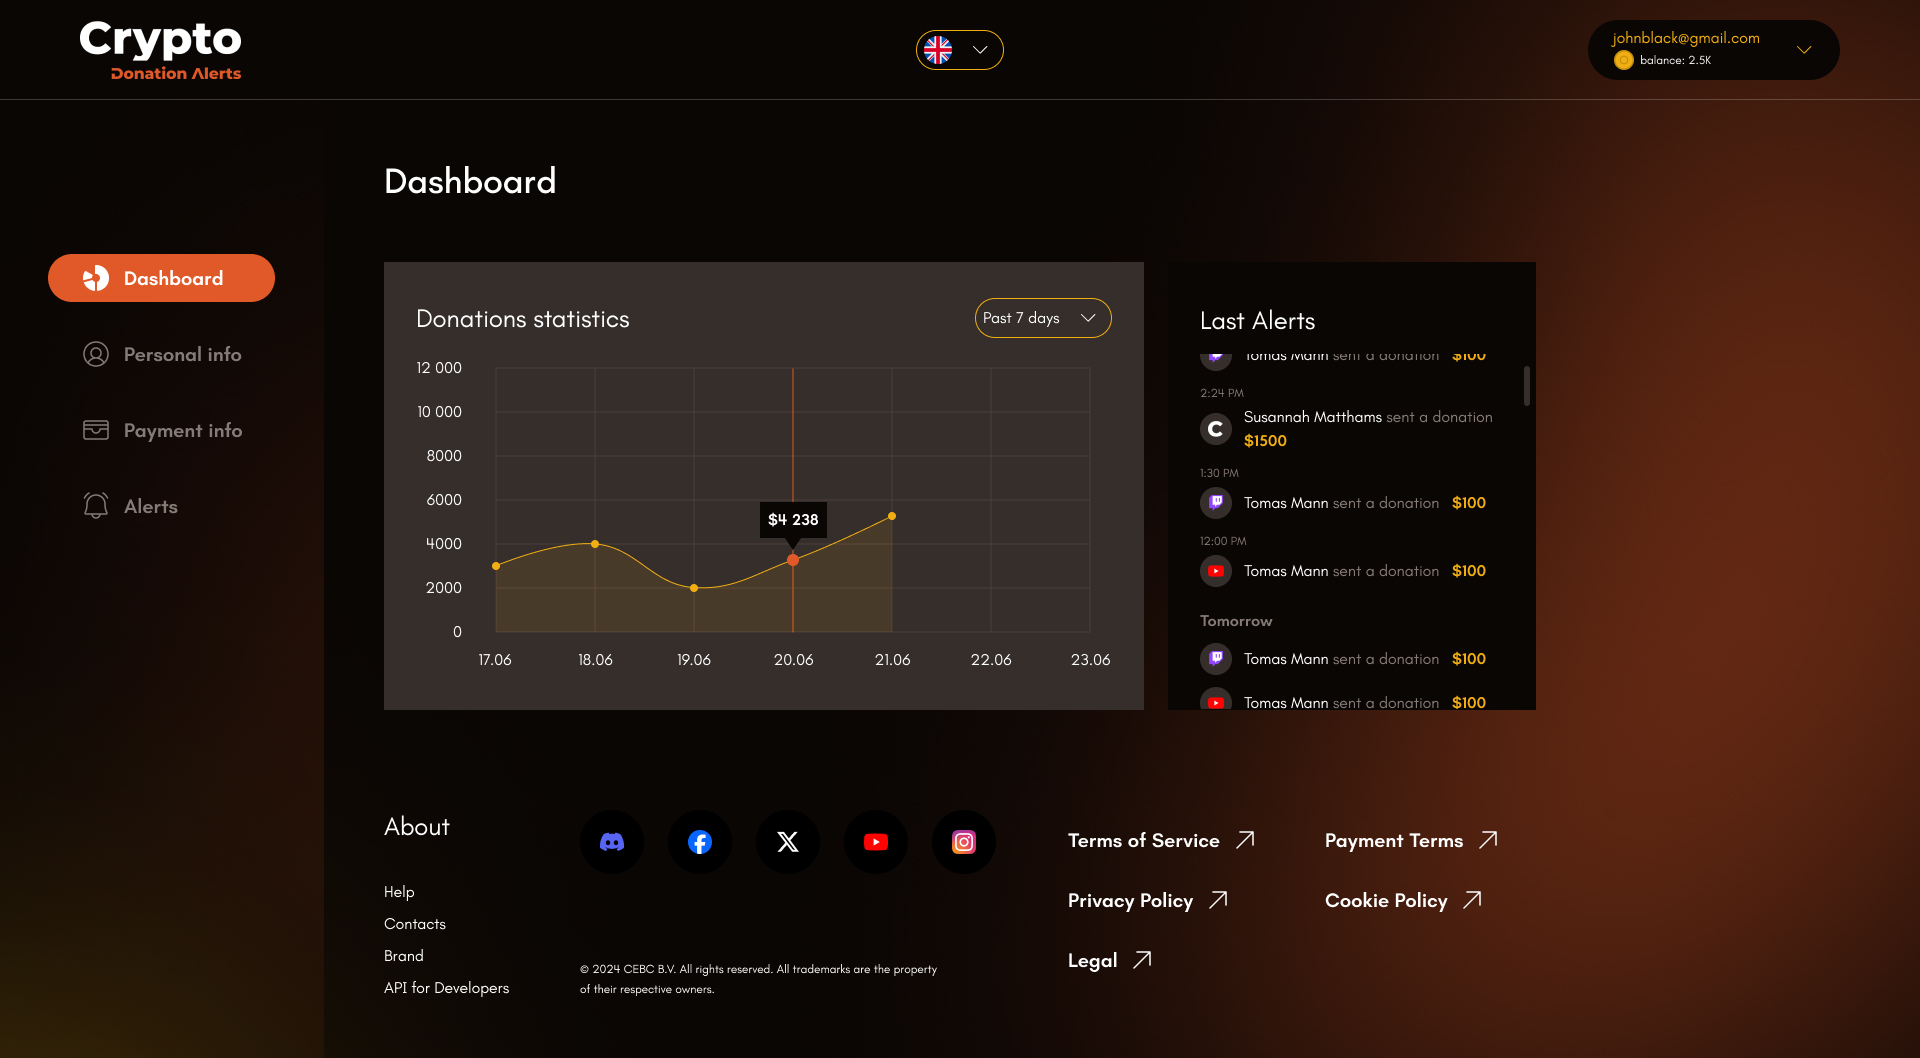Click the 20.06 data point on chart
This screenshot has width=1920, height=1058.
tap(793, 560)
